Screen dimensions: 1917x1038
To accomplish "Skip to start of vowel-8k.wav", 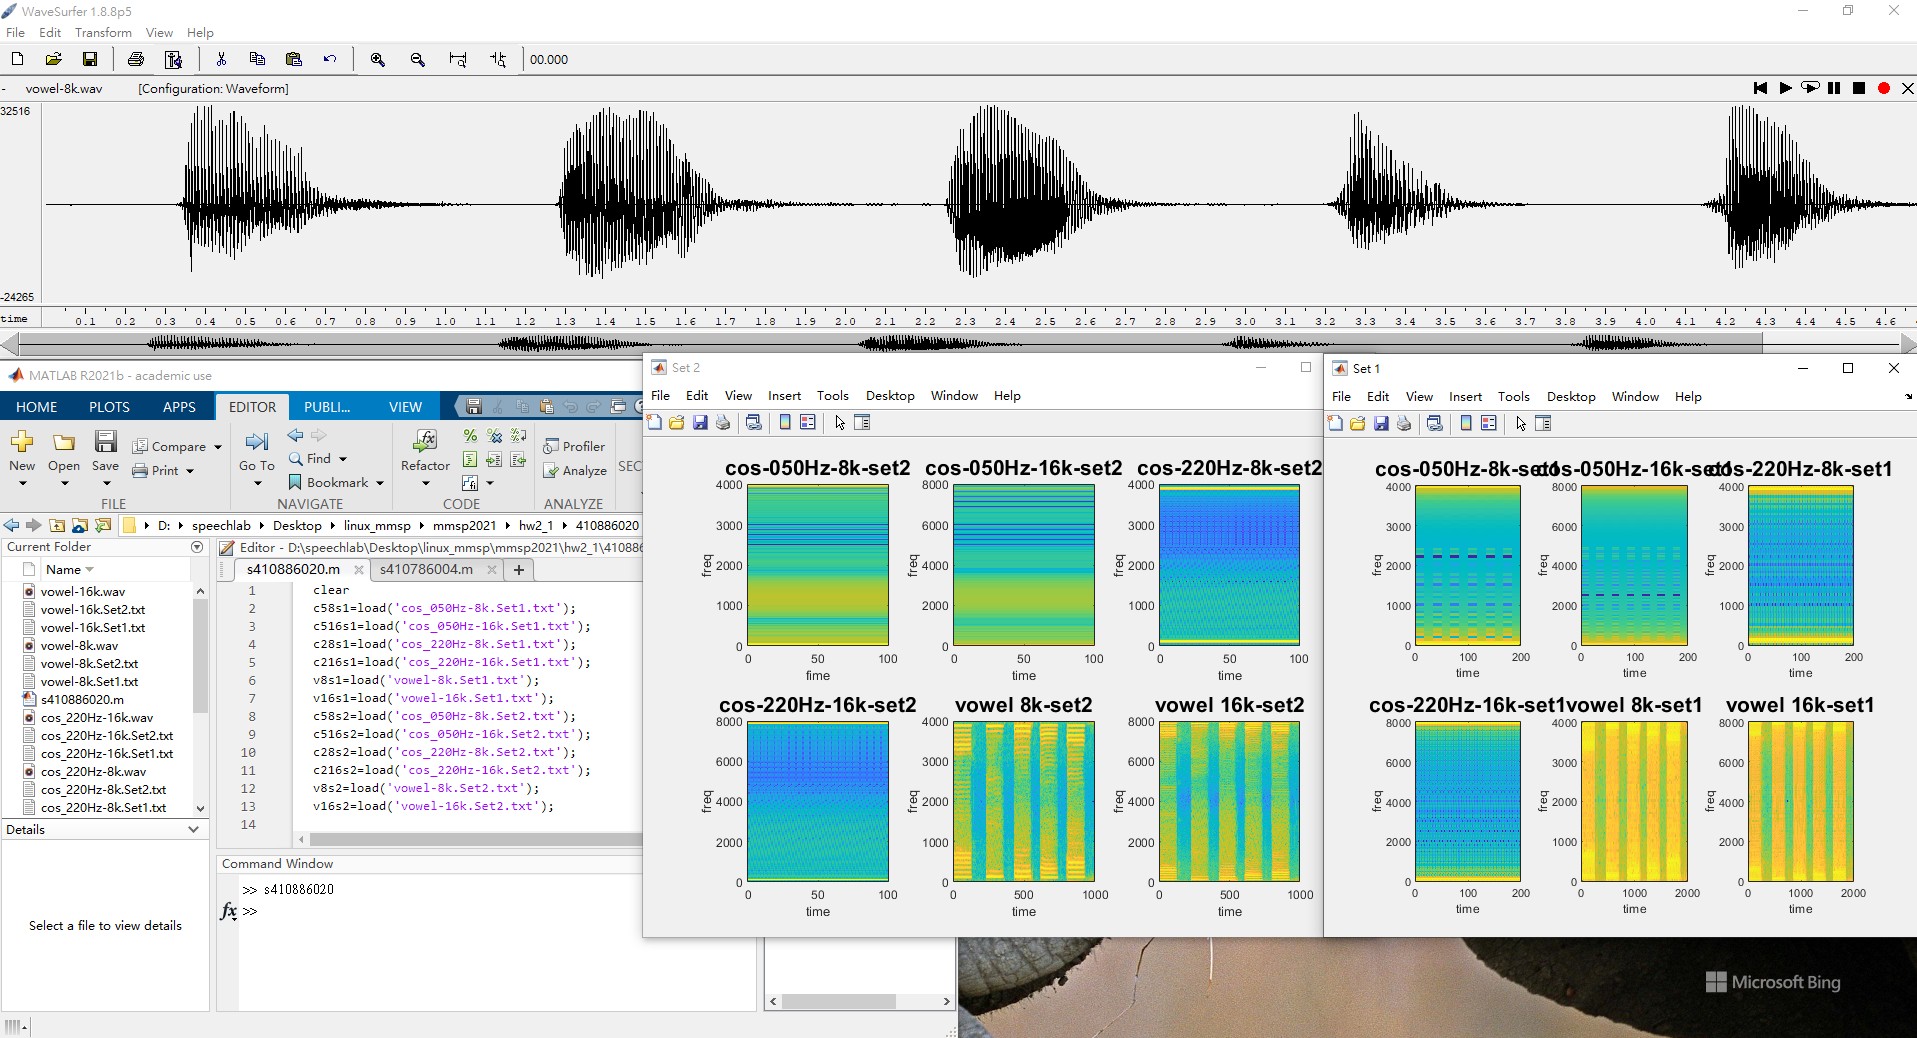I will coord(1760,88).
